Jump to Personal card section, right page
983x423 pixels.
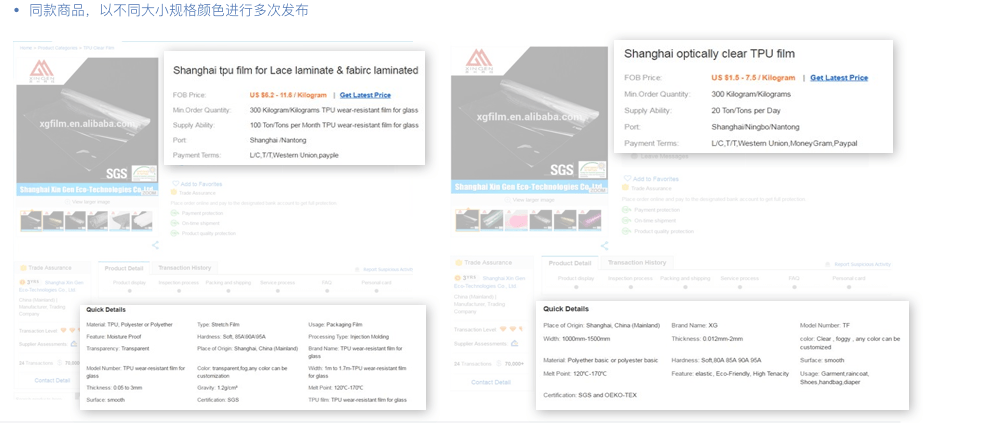[849, 279]
